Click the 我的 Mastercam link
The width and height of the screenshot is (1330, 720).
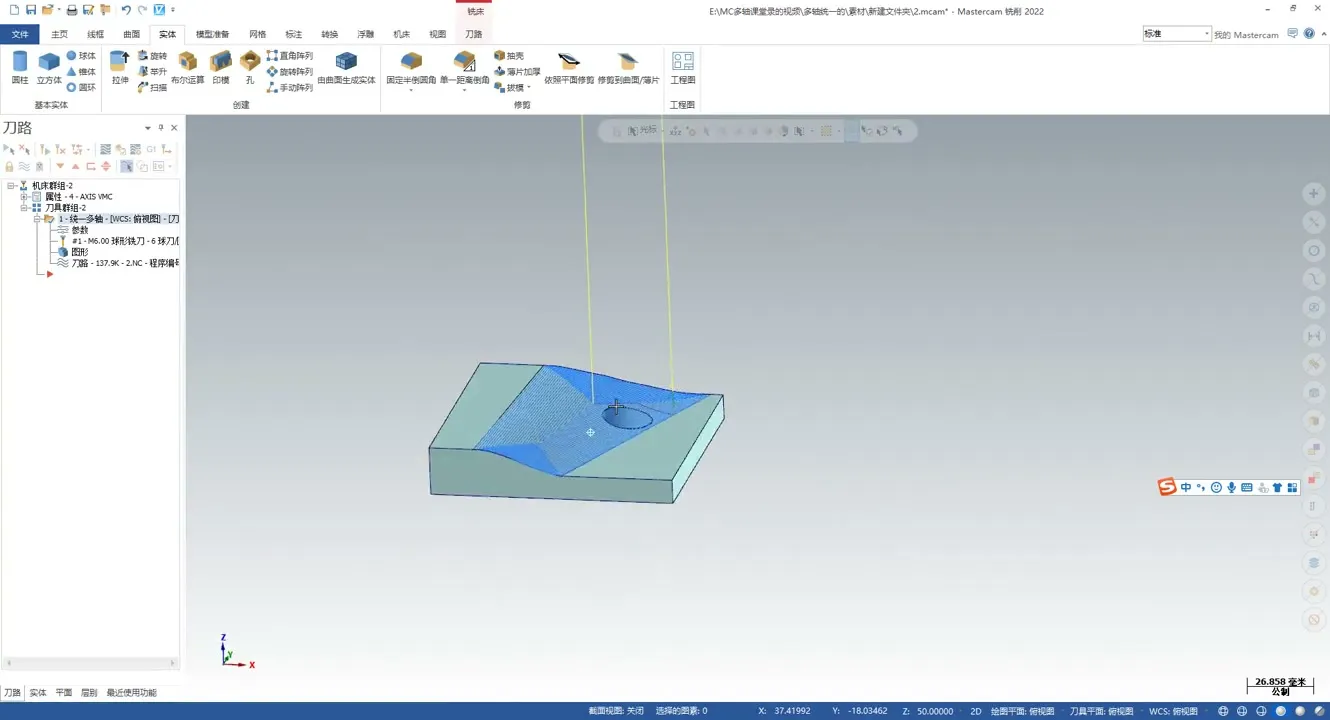point(1246,35)
